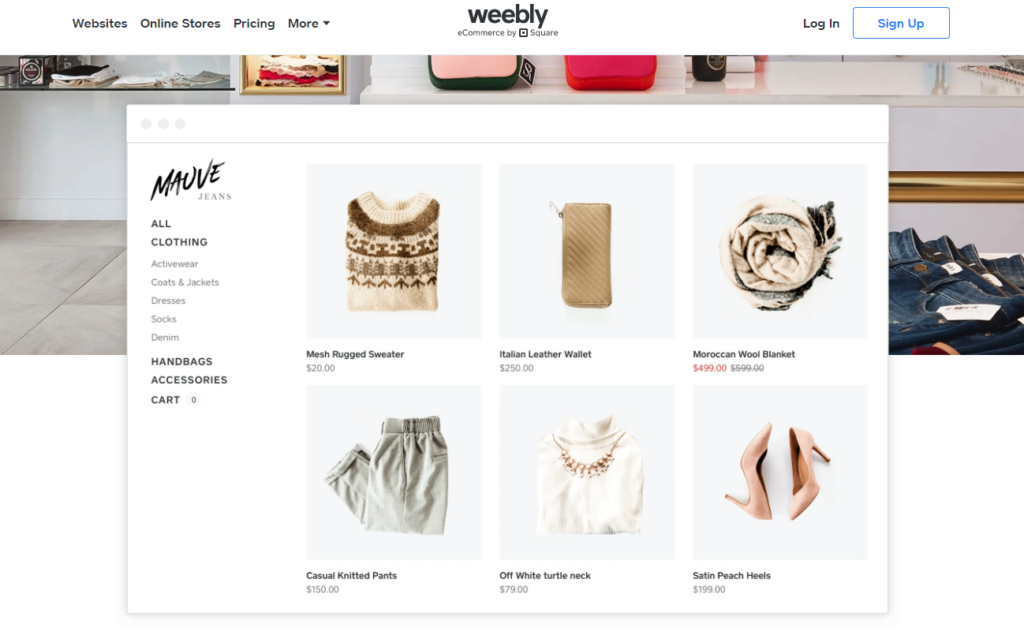Open the Websites menu item
Image resolution: width=1024 pixels, height=639 pixels.
[x=99, y=24]
